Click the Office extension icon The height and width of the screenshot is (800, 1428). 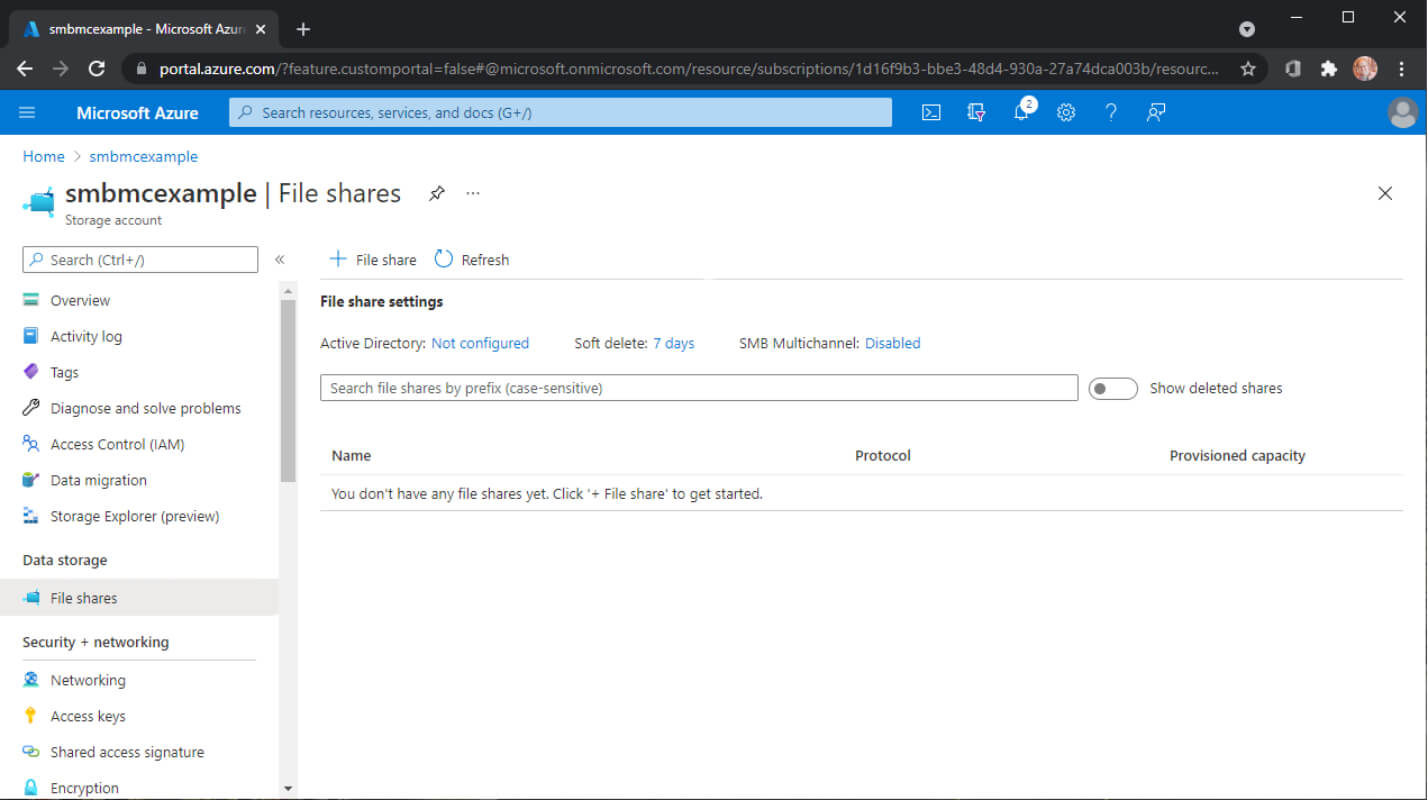(1293, 69)
